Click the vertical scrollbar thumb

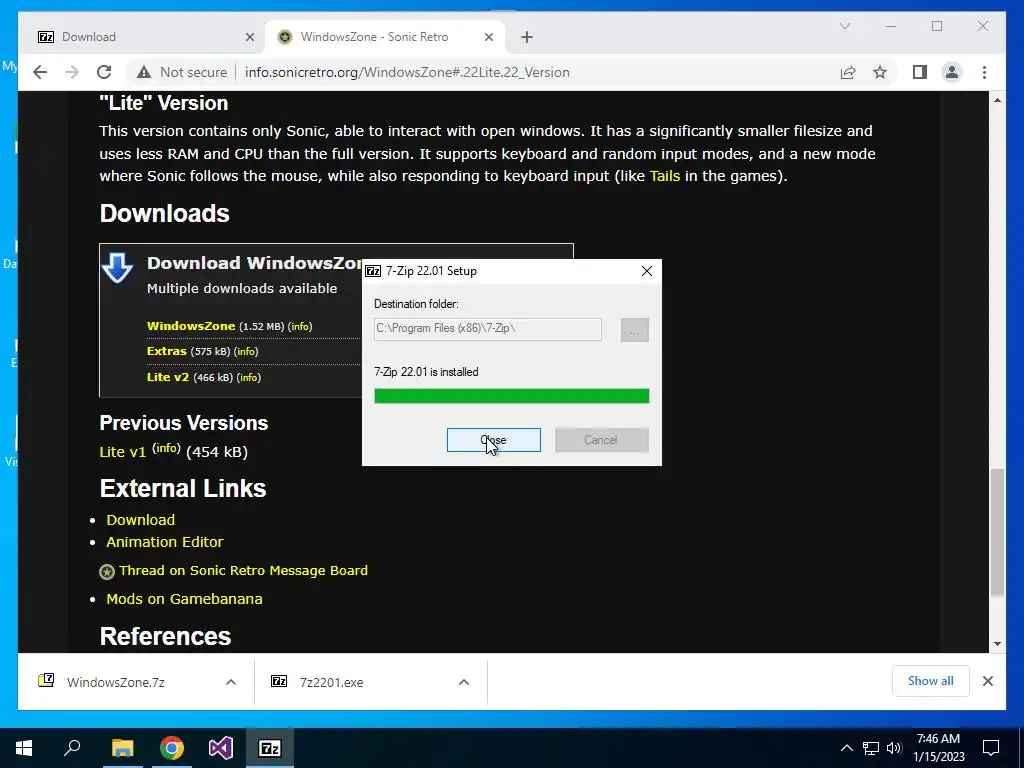tap(997, 532)
